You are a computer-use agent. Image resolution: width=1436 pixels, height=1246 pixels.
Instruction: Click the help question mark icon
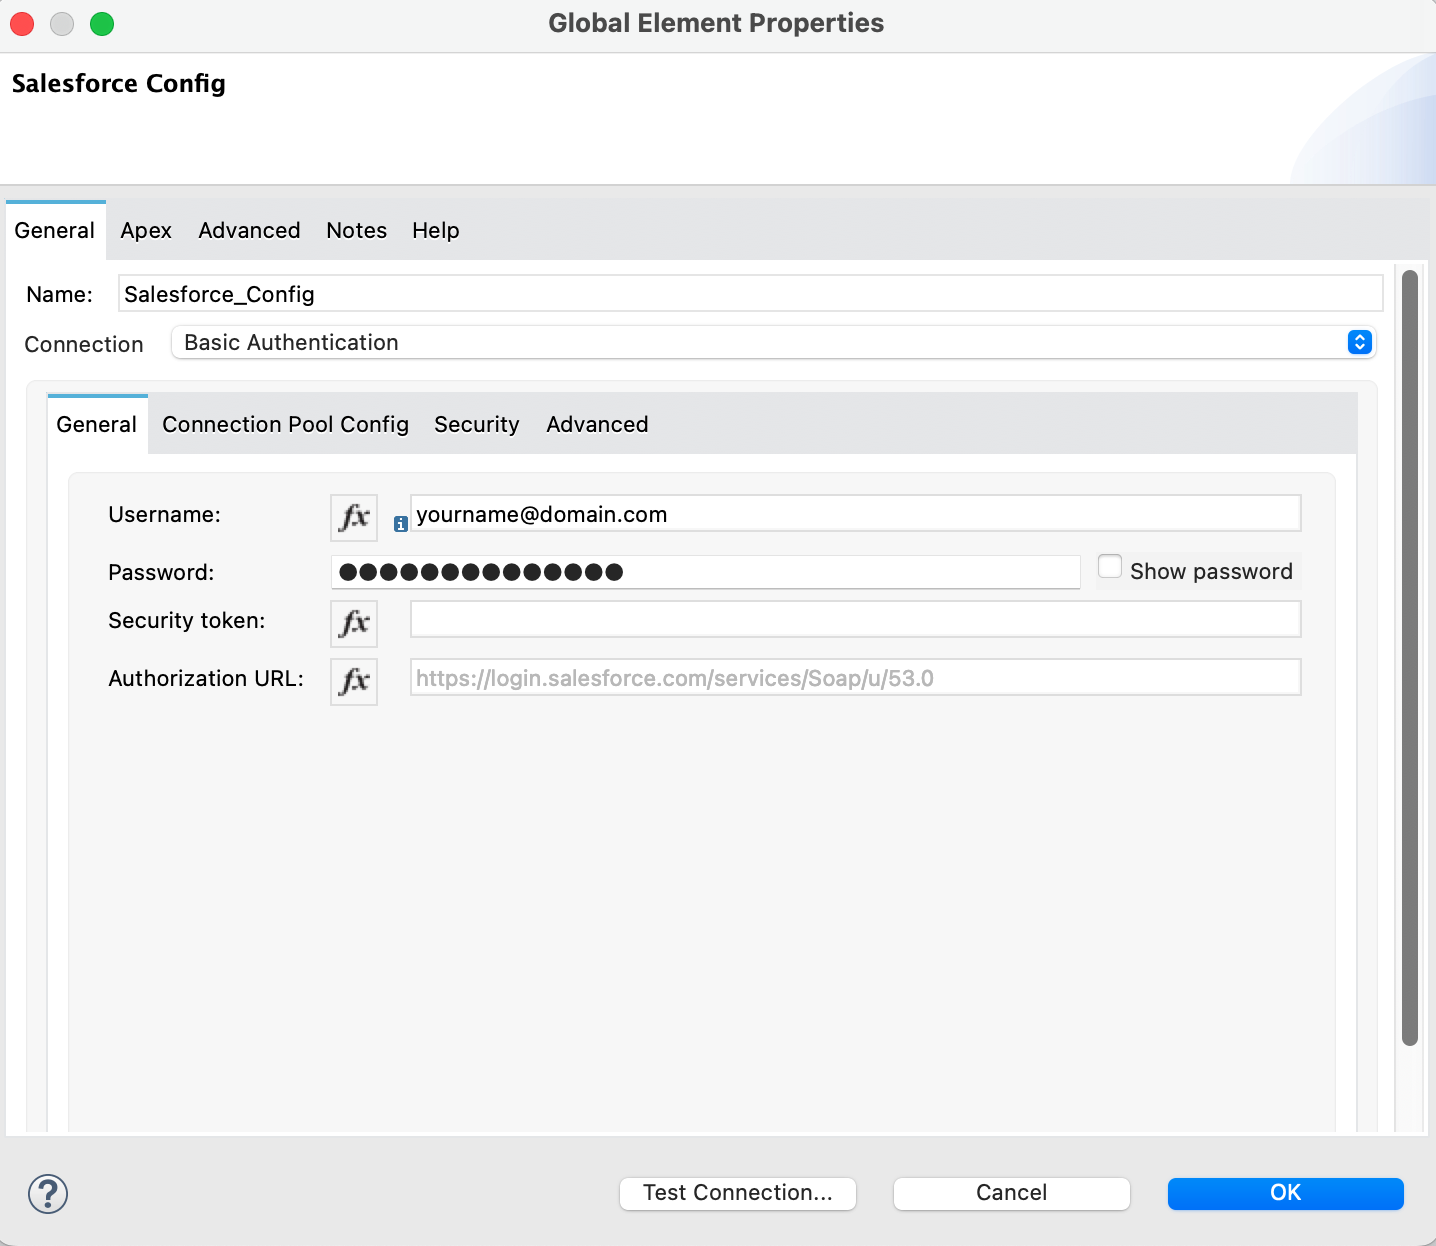(47, 1193)
